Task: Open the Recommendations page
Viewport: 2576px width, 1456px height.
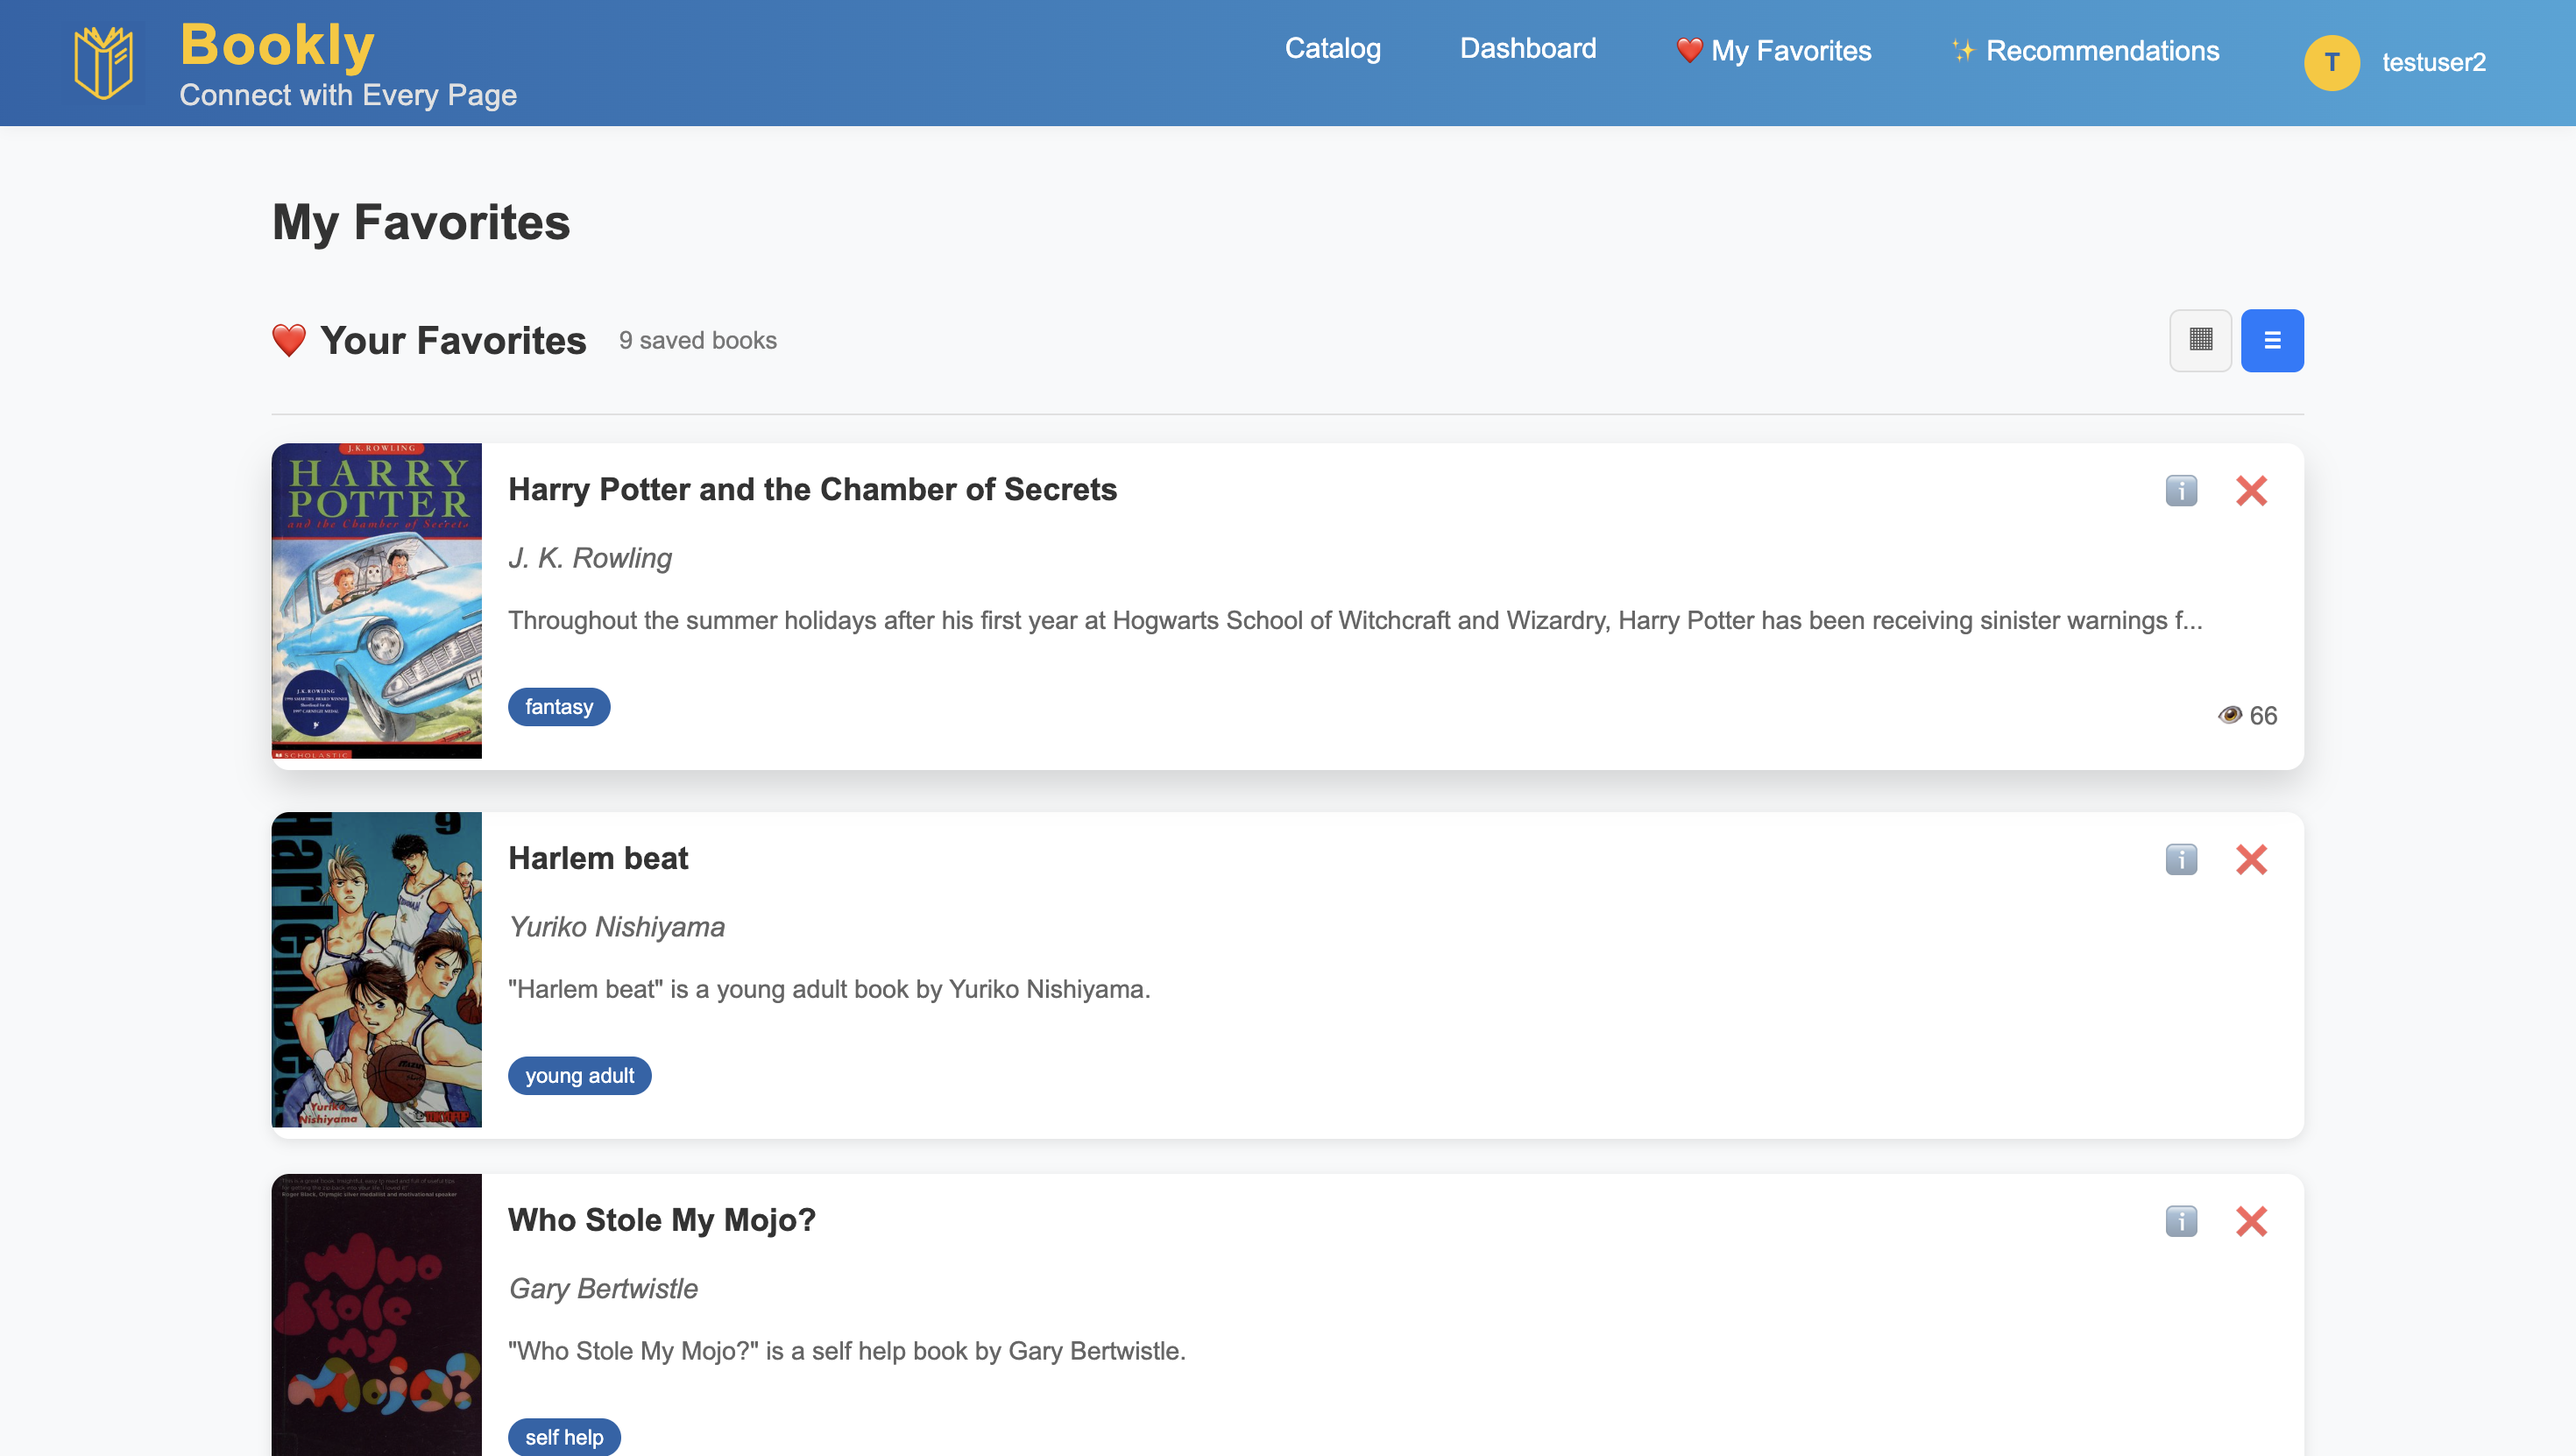Action: pyautogui.click(x=2085, y=51)
